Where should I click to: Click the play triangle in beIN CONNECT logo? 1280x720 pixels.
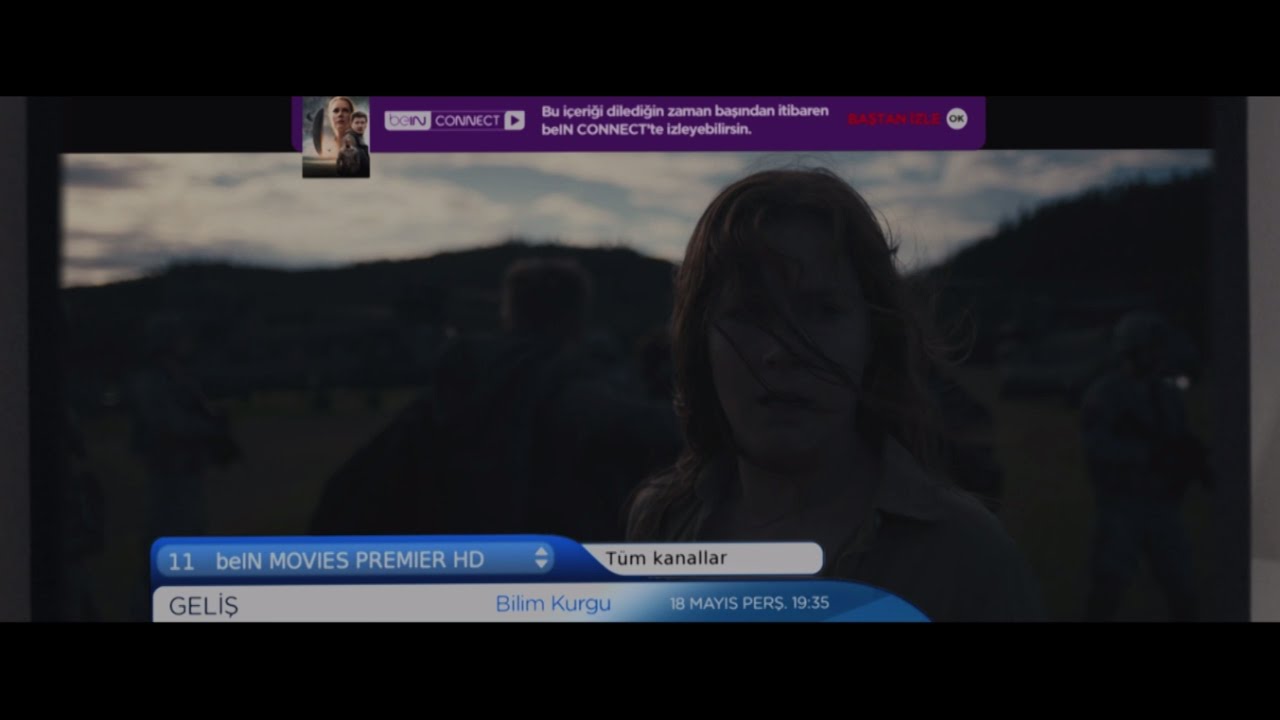click(514, 120)
